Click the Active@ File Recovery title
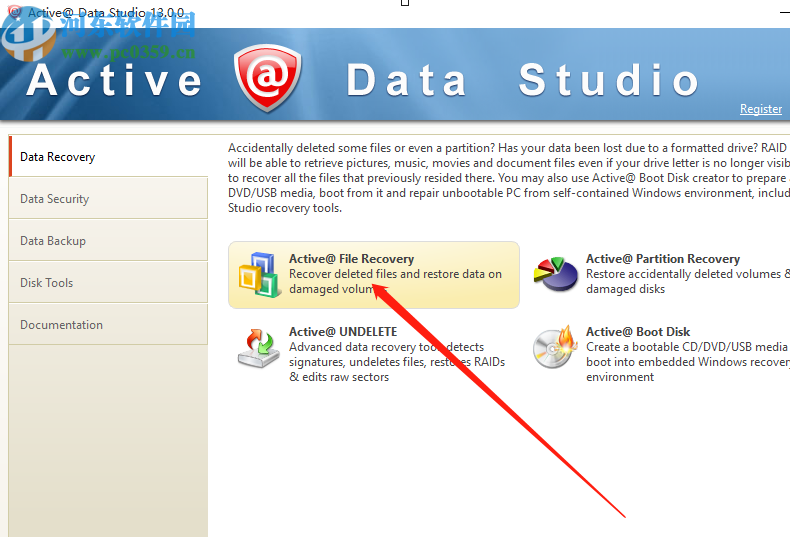This screenshot has width=790, height=537. pos(351,259)
